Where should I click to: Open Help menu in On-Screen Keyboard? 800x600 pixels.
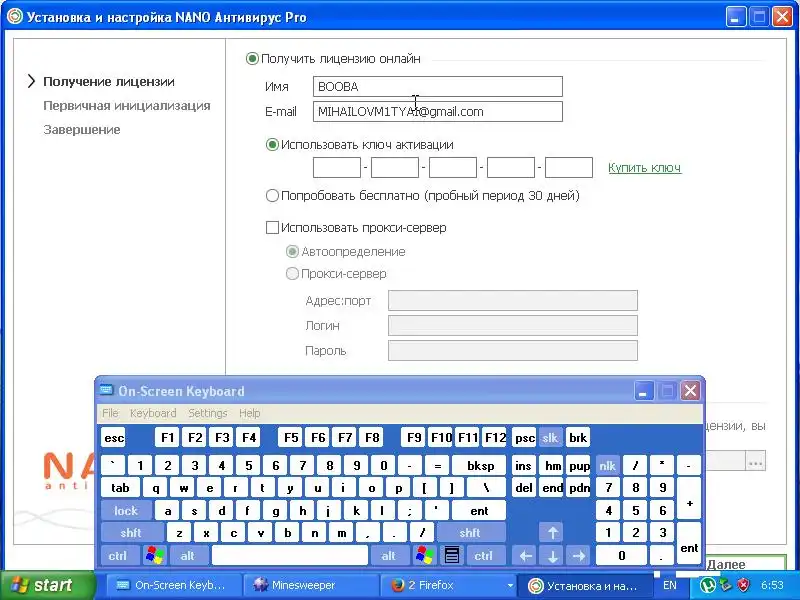pos(249,413)
